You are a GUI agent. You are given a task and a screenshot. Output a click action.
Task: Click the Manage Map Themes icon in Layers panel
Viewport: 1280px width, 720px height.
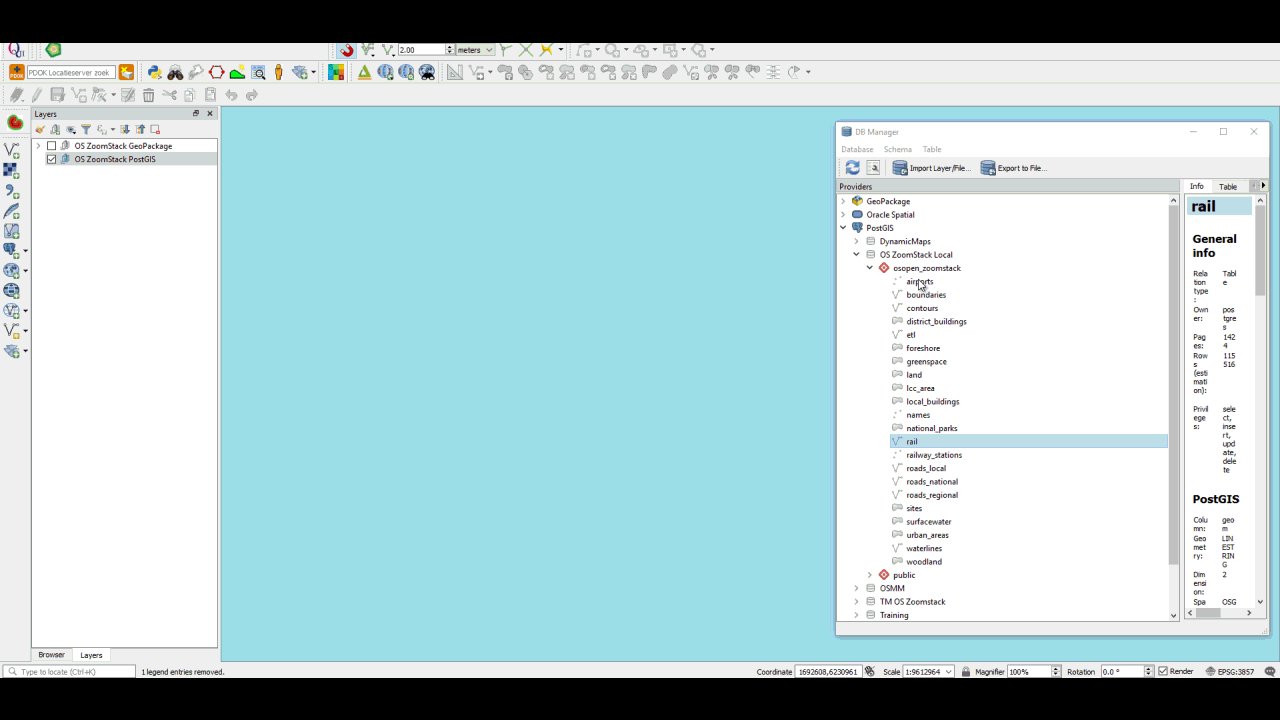pos(71,129)
